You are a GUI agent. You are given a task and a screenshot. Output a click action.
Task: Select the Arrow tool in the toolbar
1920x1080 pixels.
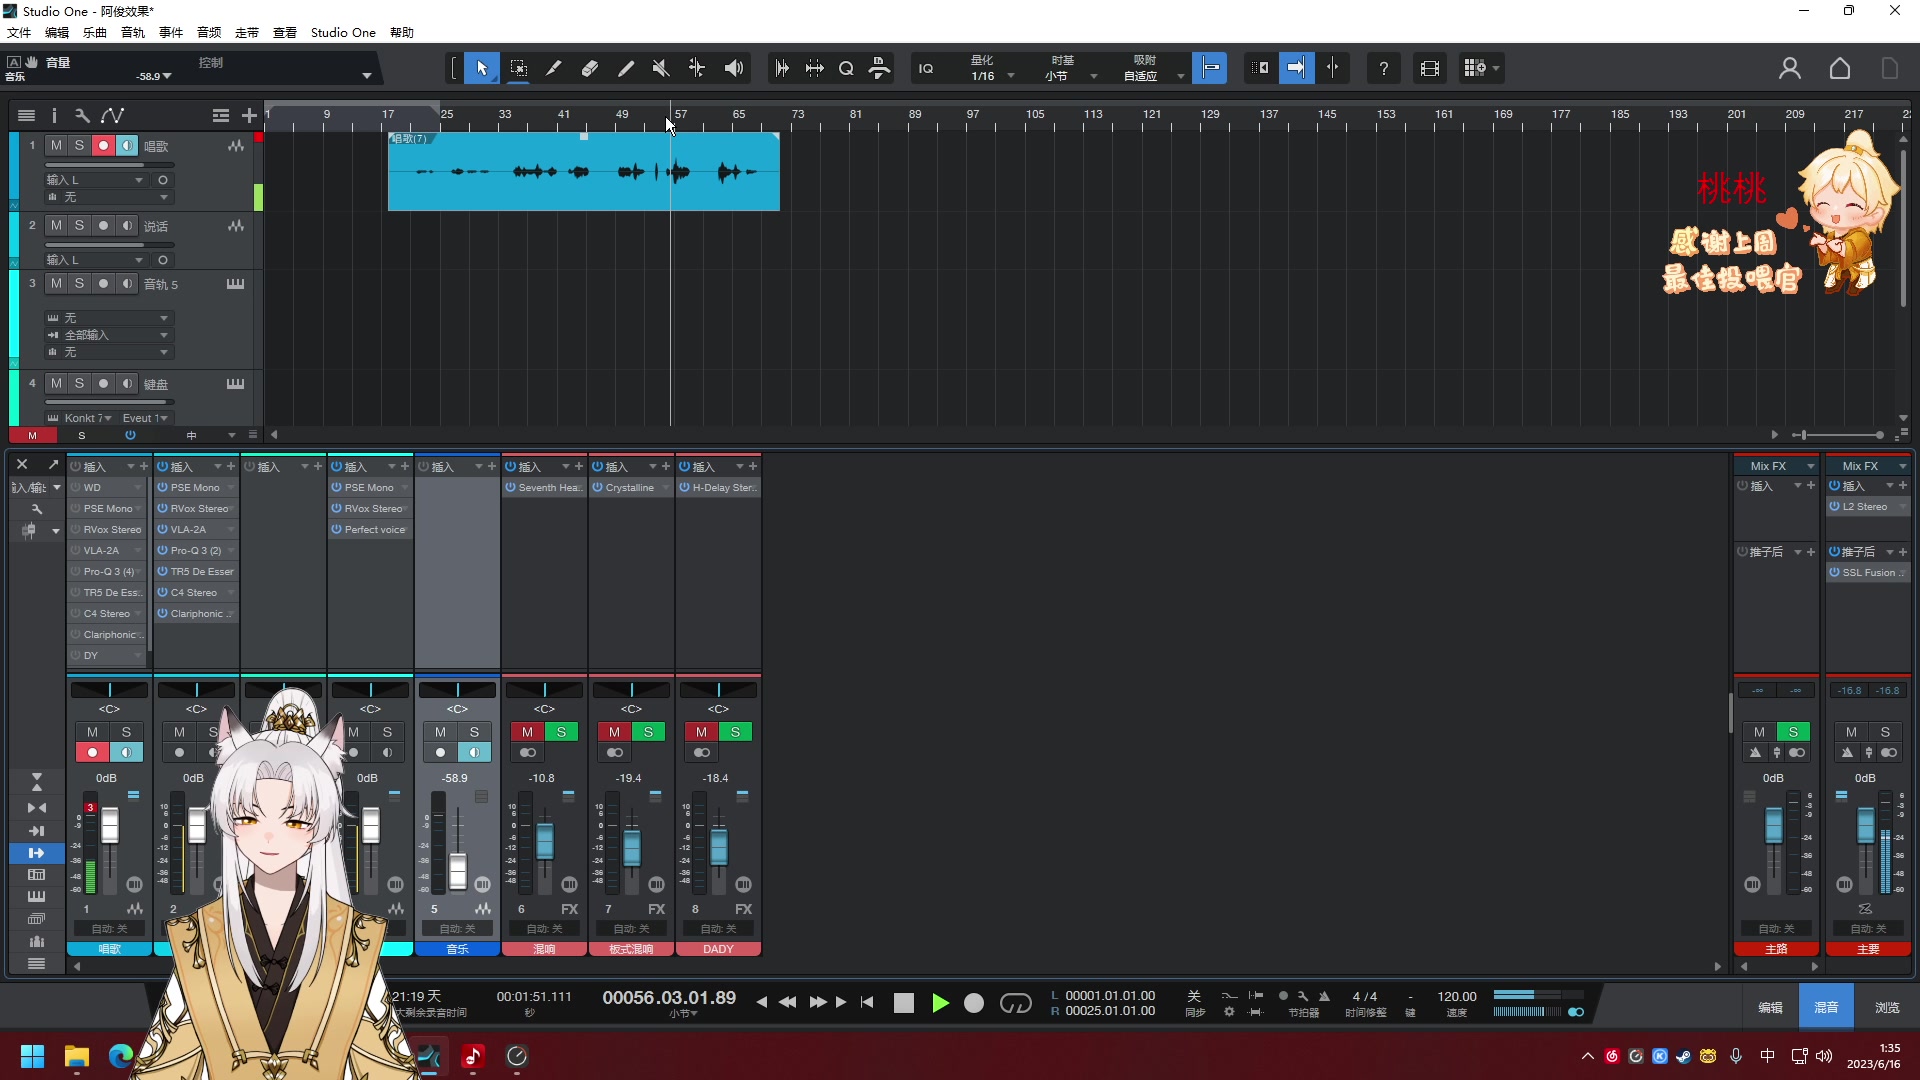[482, 68]
